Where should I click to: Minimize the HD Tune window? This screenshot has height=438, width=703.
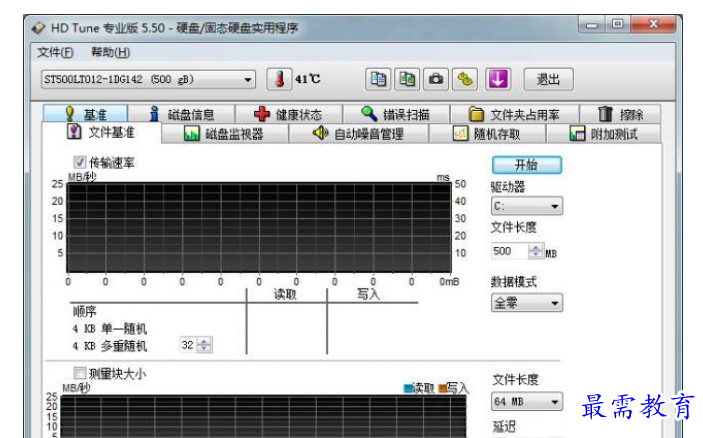(592, 25)
